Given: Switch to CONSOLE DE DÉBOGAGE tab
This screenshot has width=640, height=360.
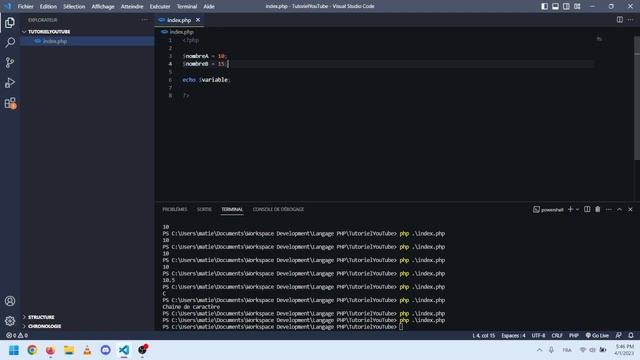Looking at the screenshot, I should (x=278, y=209).
